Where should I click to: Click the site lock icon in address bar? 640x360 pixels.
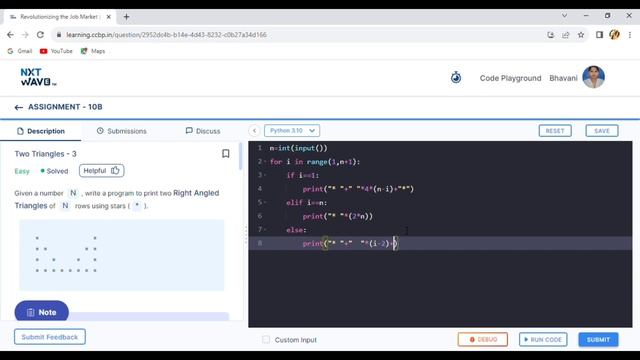tap(59, 35)
